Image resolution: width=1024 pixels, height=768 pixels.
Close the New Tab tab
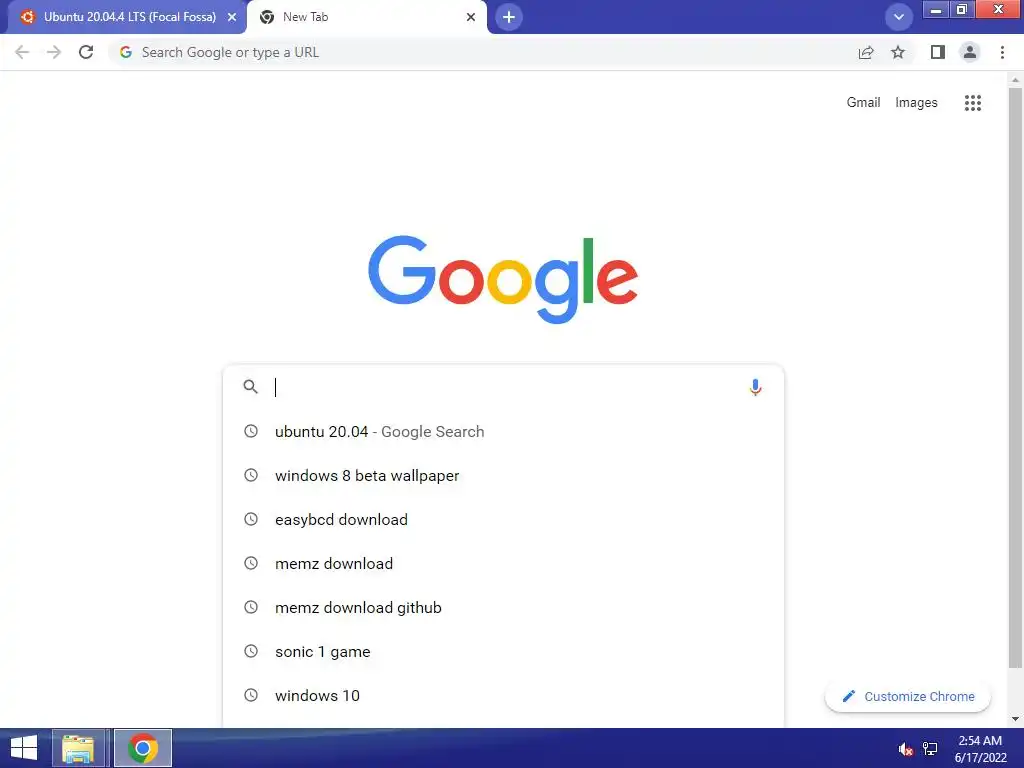coord(471,17)
